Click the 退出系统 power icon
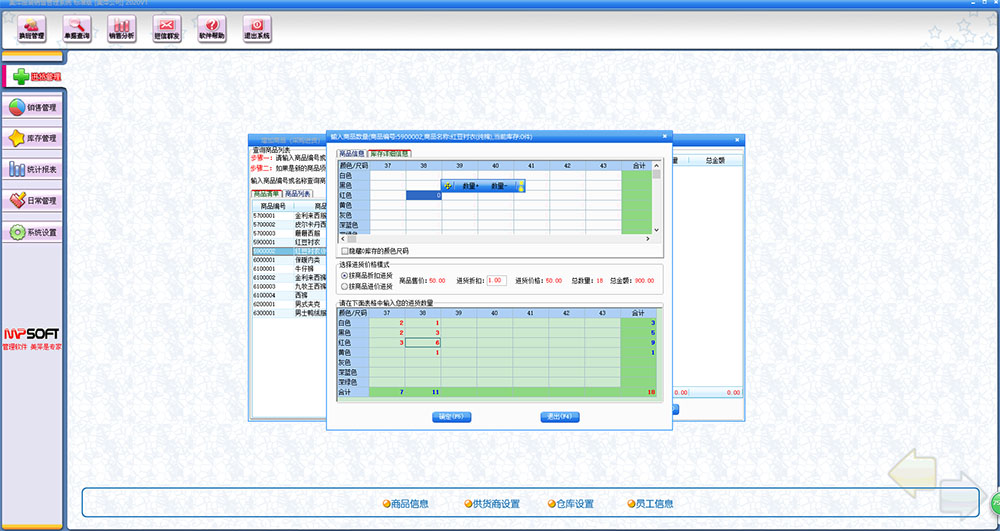This screenshot has width=1000, height=531. [x=256, y=28]
